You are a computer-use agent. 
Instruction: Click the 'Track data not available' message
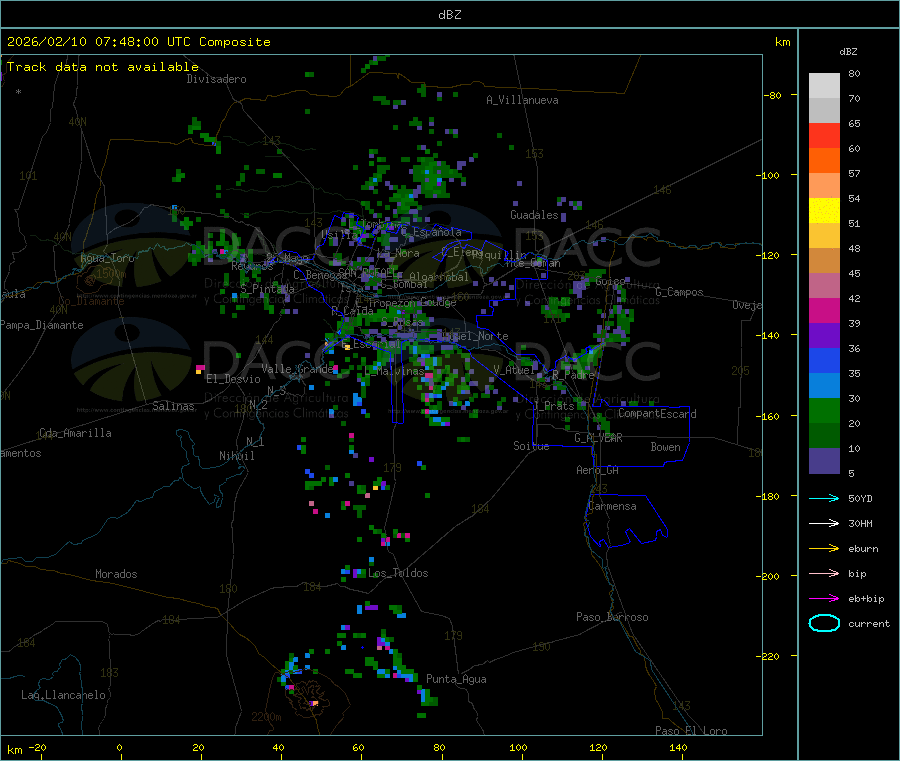[103, 67]
